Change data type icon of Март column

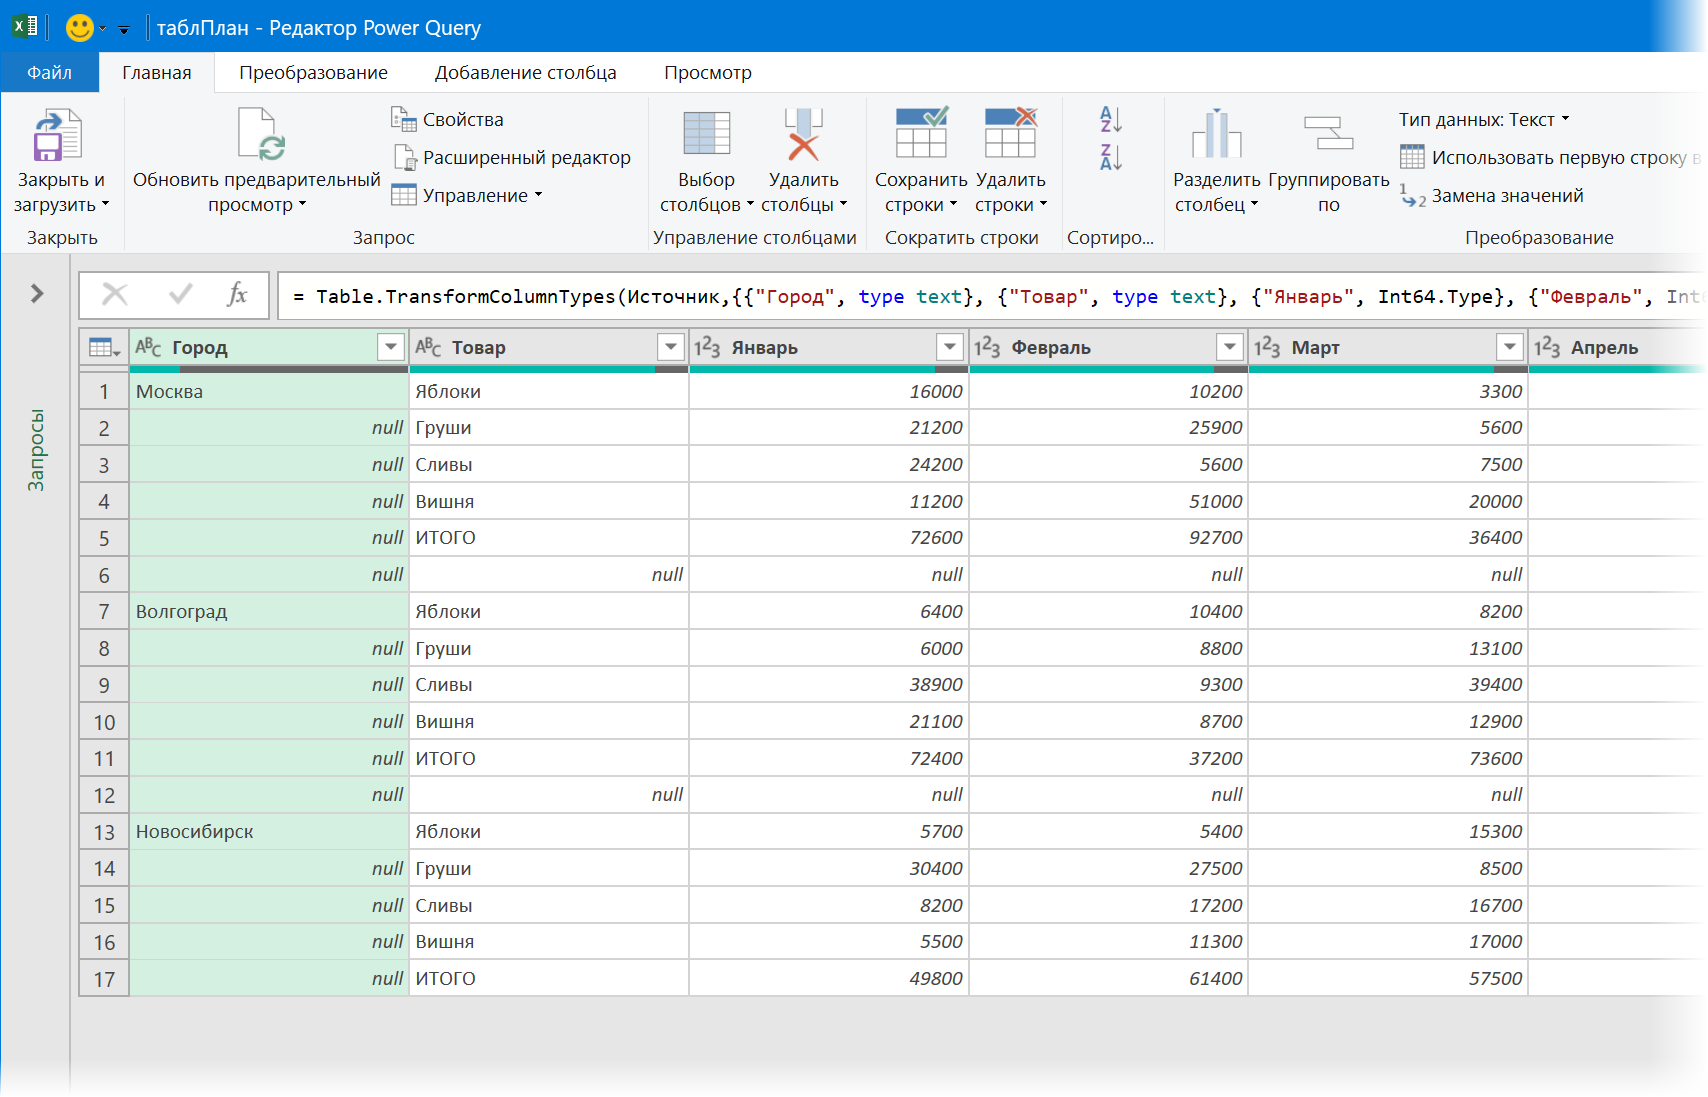[x=1267, y=347]
